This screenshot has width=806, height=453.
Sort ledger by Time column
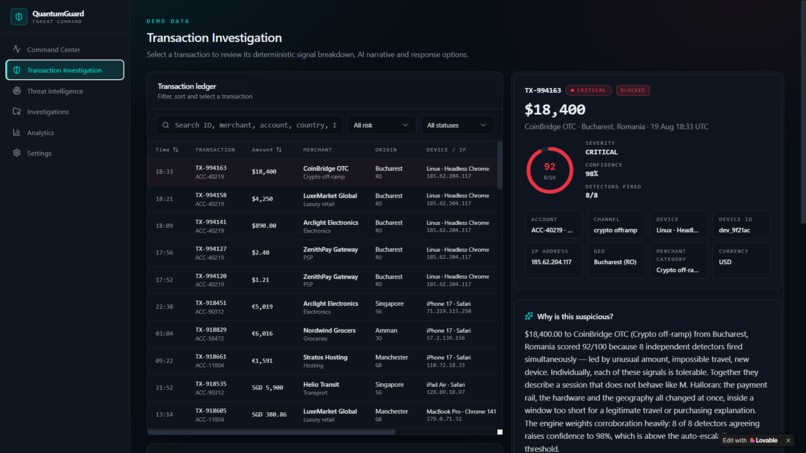tap(167, 150)
